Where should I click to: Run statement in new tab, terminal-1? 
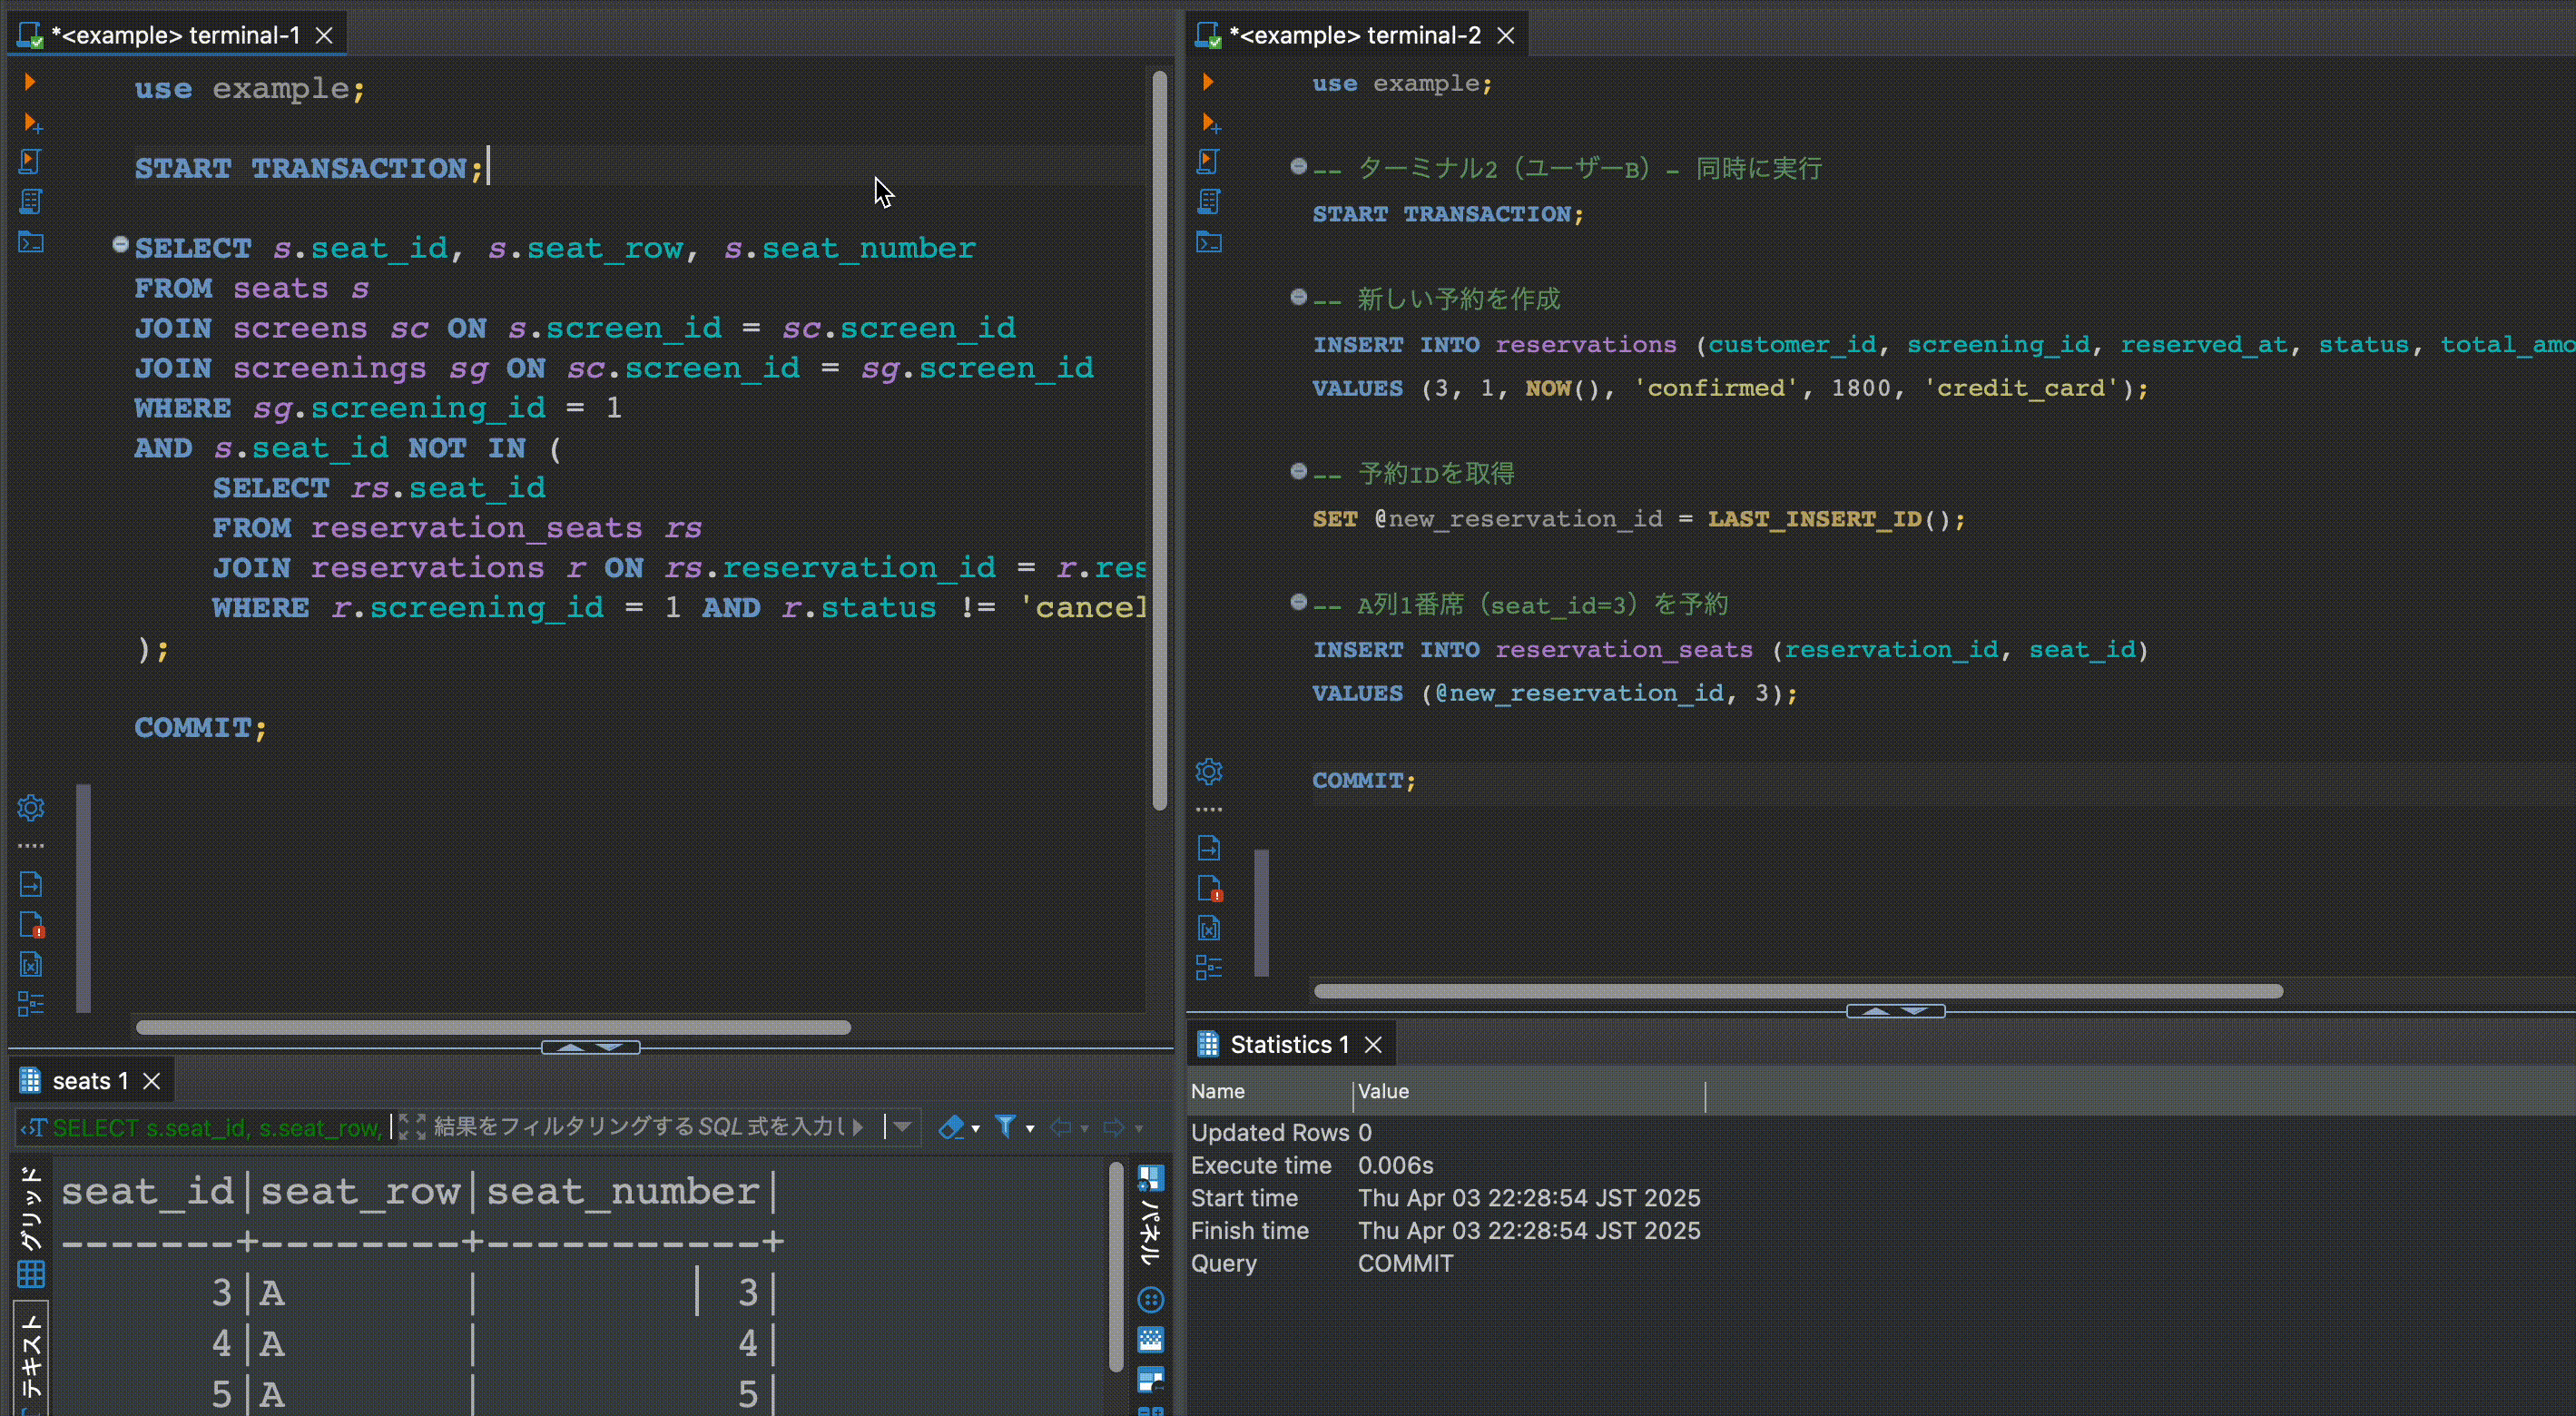click(31, 123)
